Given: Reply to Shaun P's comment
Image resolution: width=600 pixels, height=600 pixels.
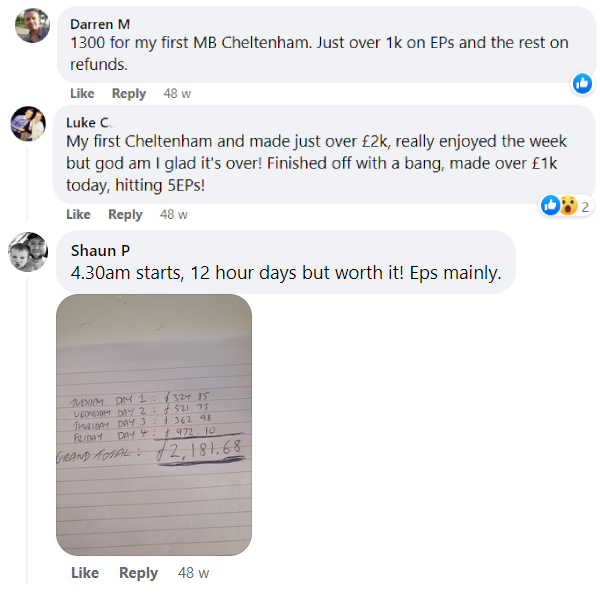Looking at the screenshot, I should (x=139, y=573).
